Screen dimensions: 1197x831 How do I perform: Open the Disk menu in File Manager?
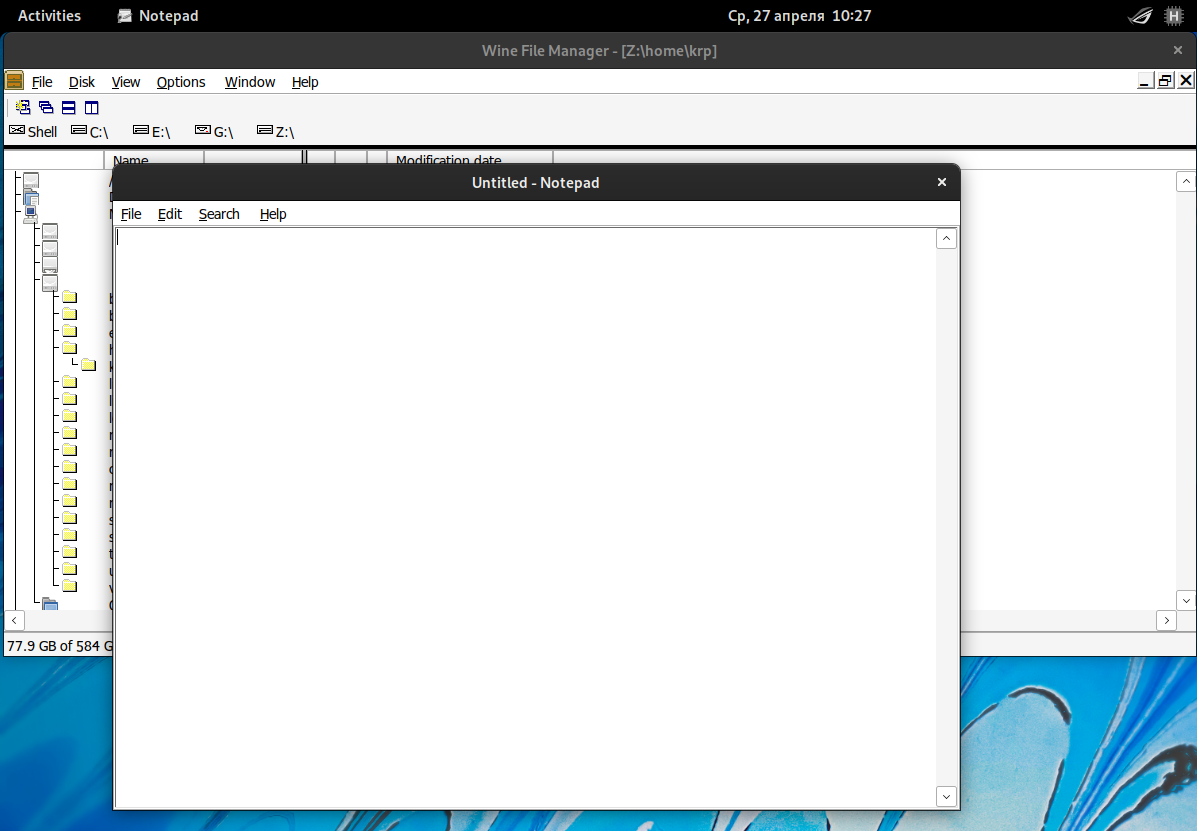[x=82, y=82]
